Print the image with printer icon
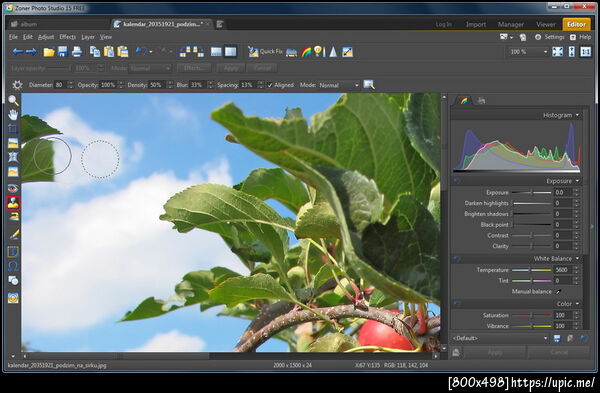The image size is (600, 393). pos(77,52)
